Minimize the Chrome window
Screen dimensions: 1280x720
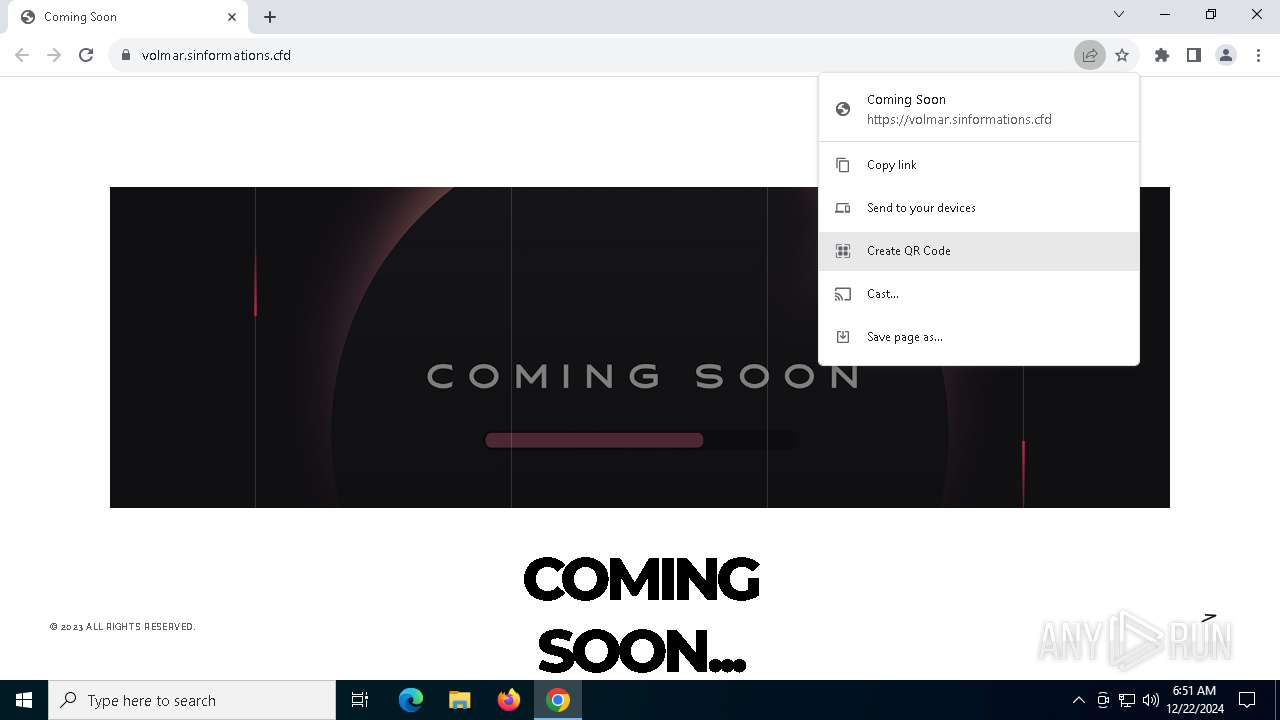[x=1165, y=14]
